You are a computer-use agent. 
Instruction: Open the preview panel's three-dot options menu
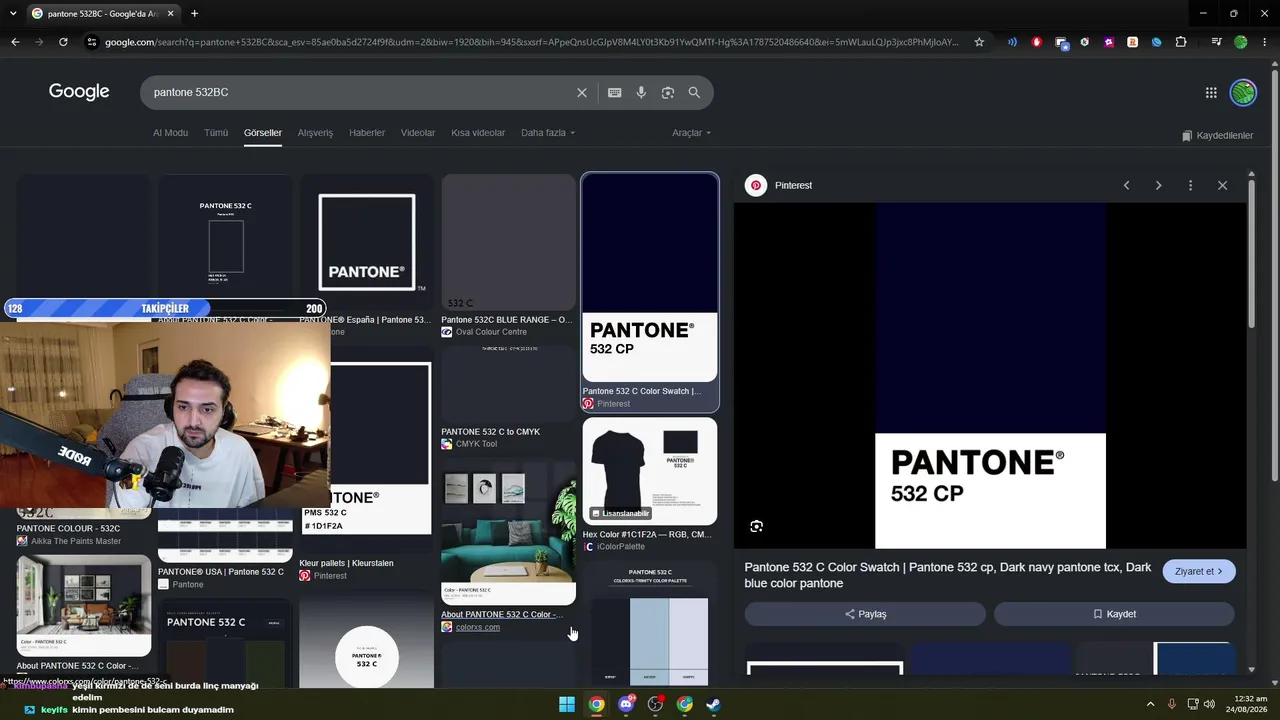click(x=1190, y=185)
